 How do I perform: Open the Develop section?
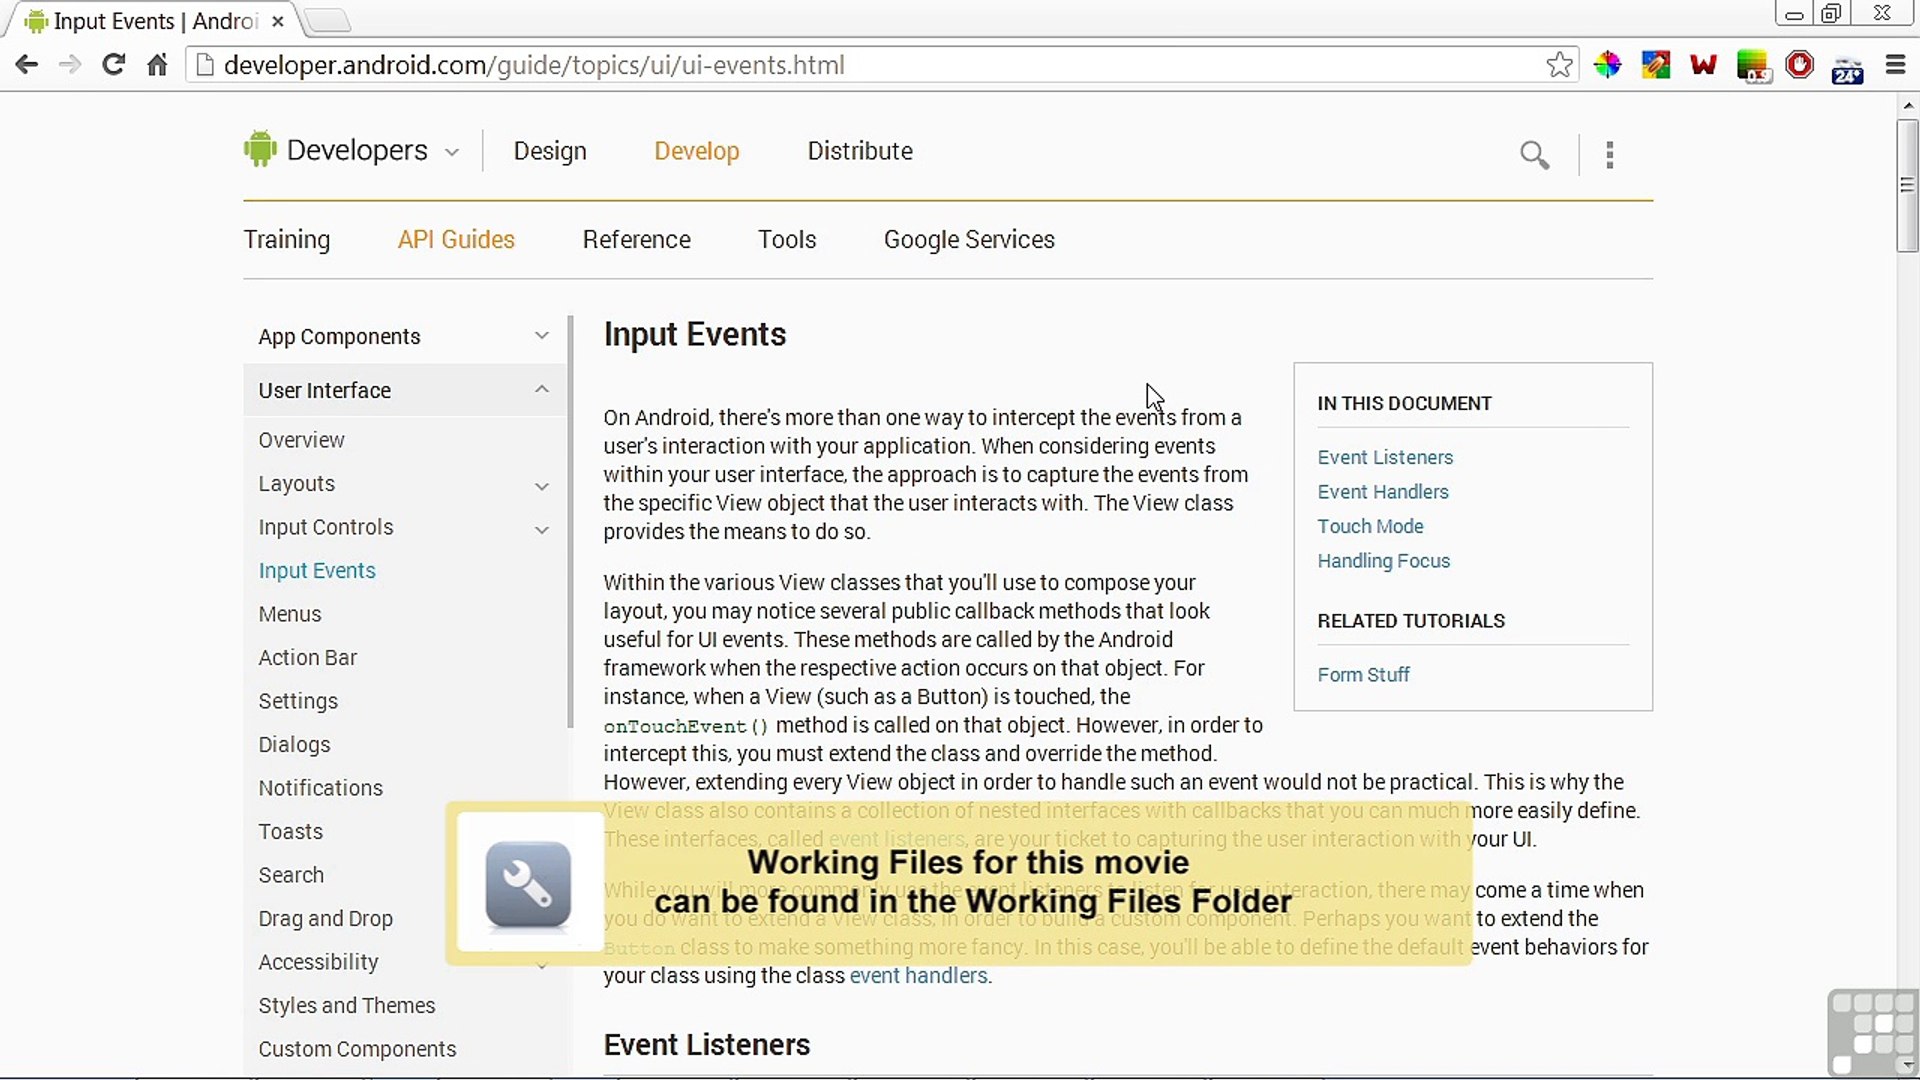click(696, 151)
